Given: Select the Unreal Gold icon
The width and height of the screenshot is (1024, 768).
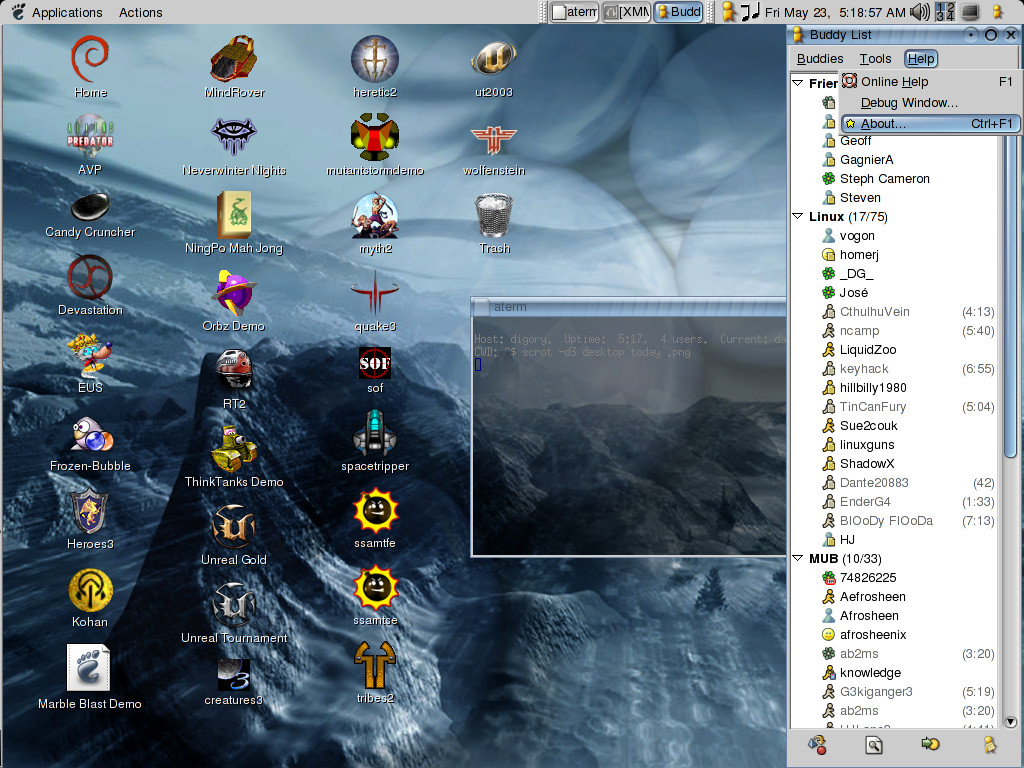Looking at the screenshot, I should tap(234, 526).
